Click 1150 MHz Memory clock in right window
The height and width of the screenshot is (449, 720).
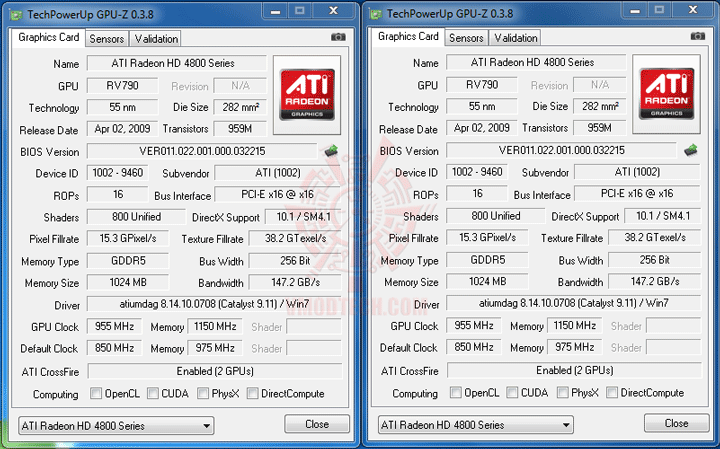574,326
